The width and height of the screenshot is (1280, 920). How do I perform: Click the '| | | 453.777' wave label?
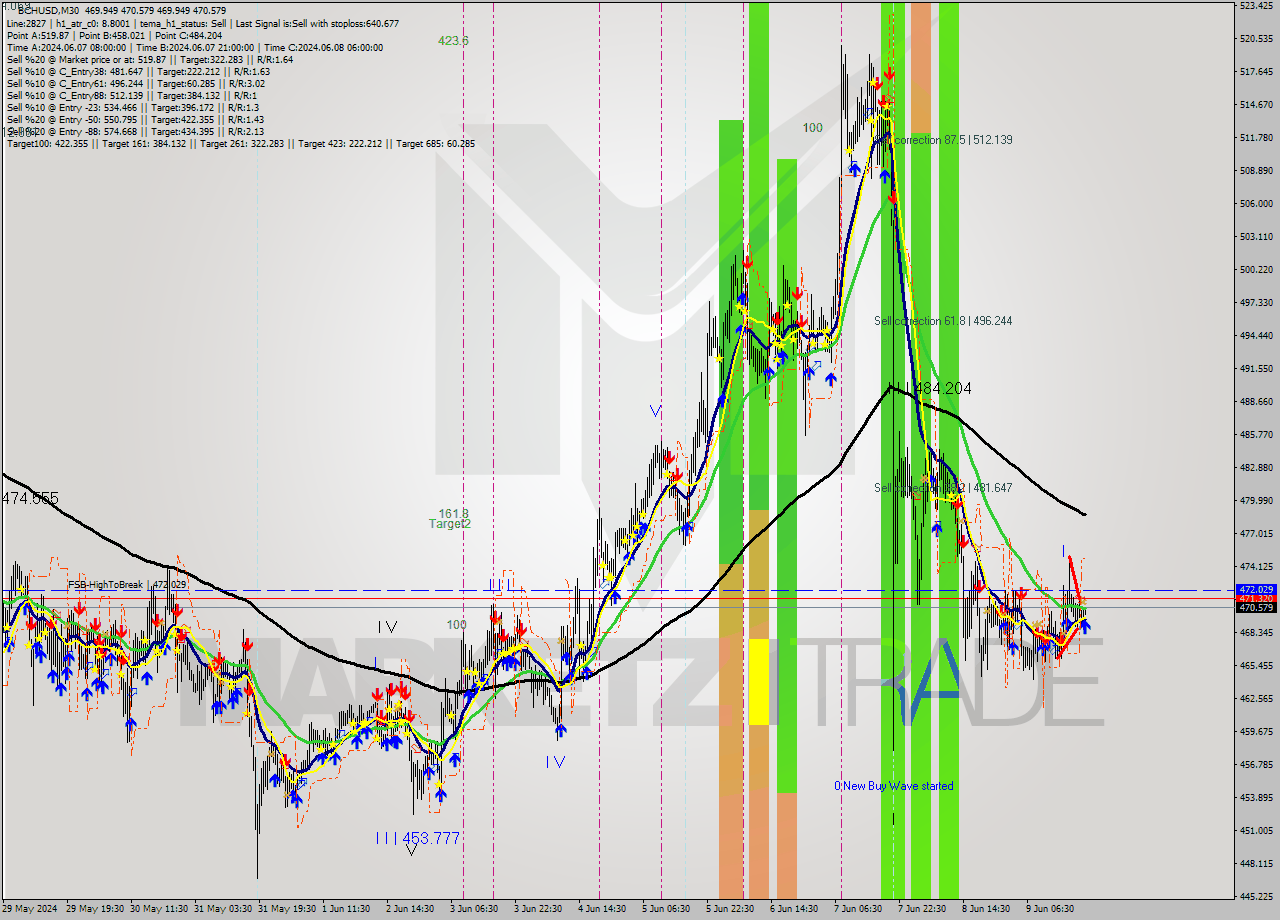coord(418,838)
